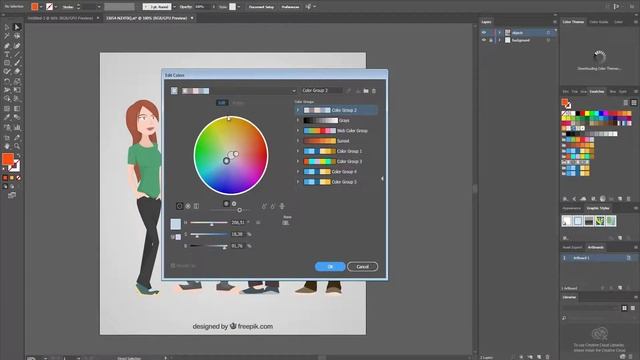Open the fill color dropdown in control bar
The height and width of the screenshot is (360, 640).
(41, 7)
